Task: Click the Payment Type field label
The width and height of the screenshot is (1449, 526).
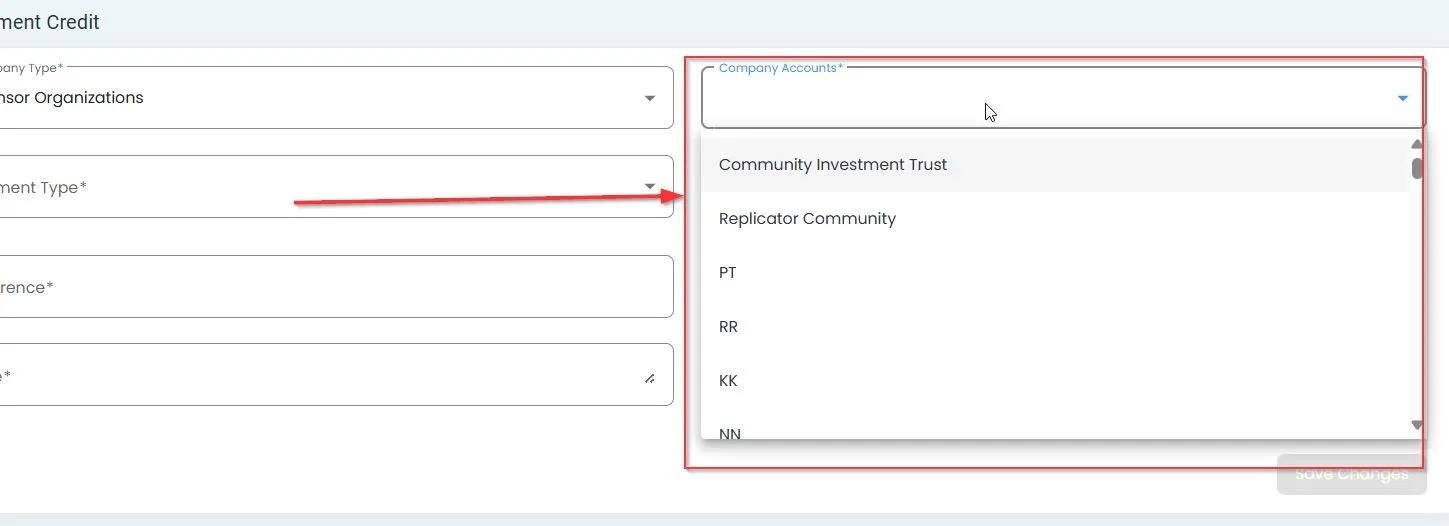Action: click(45, 187)
